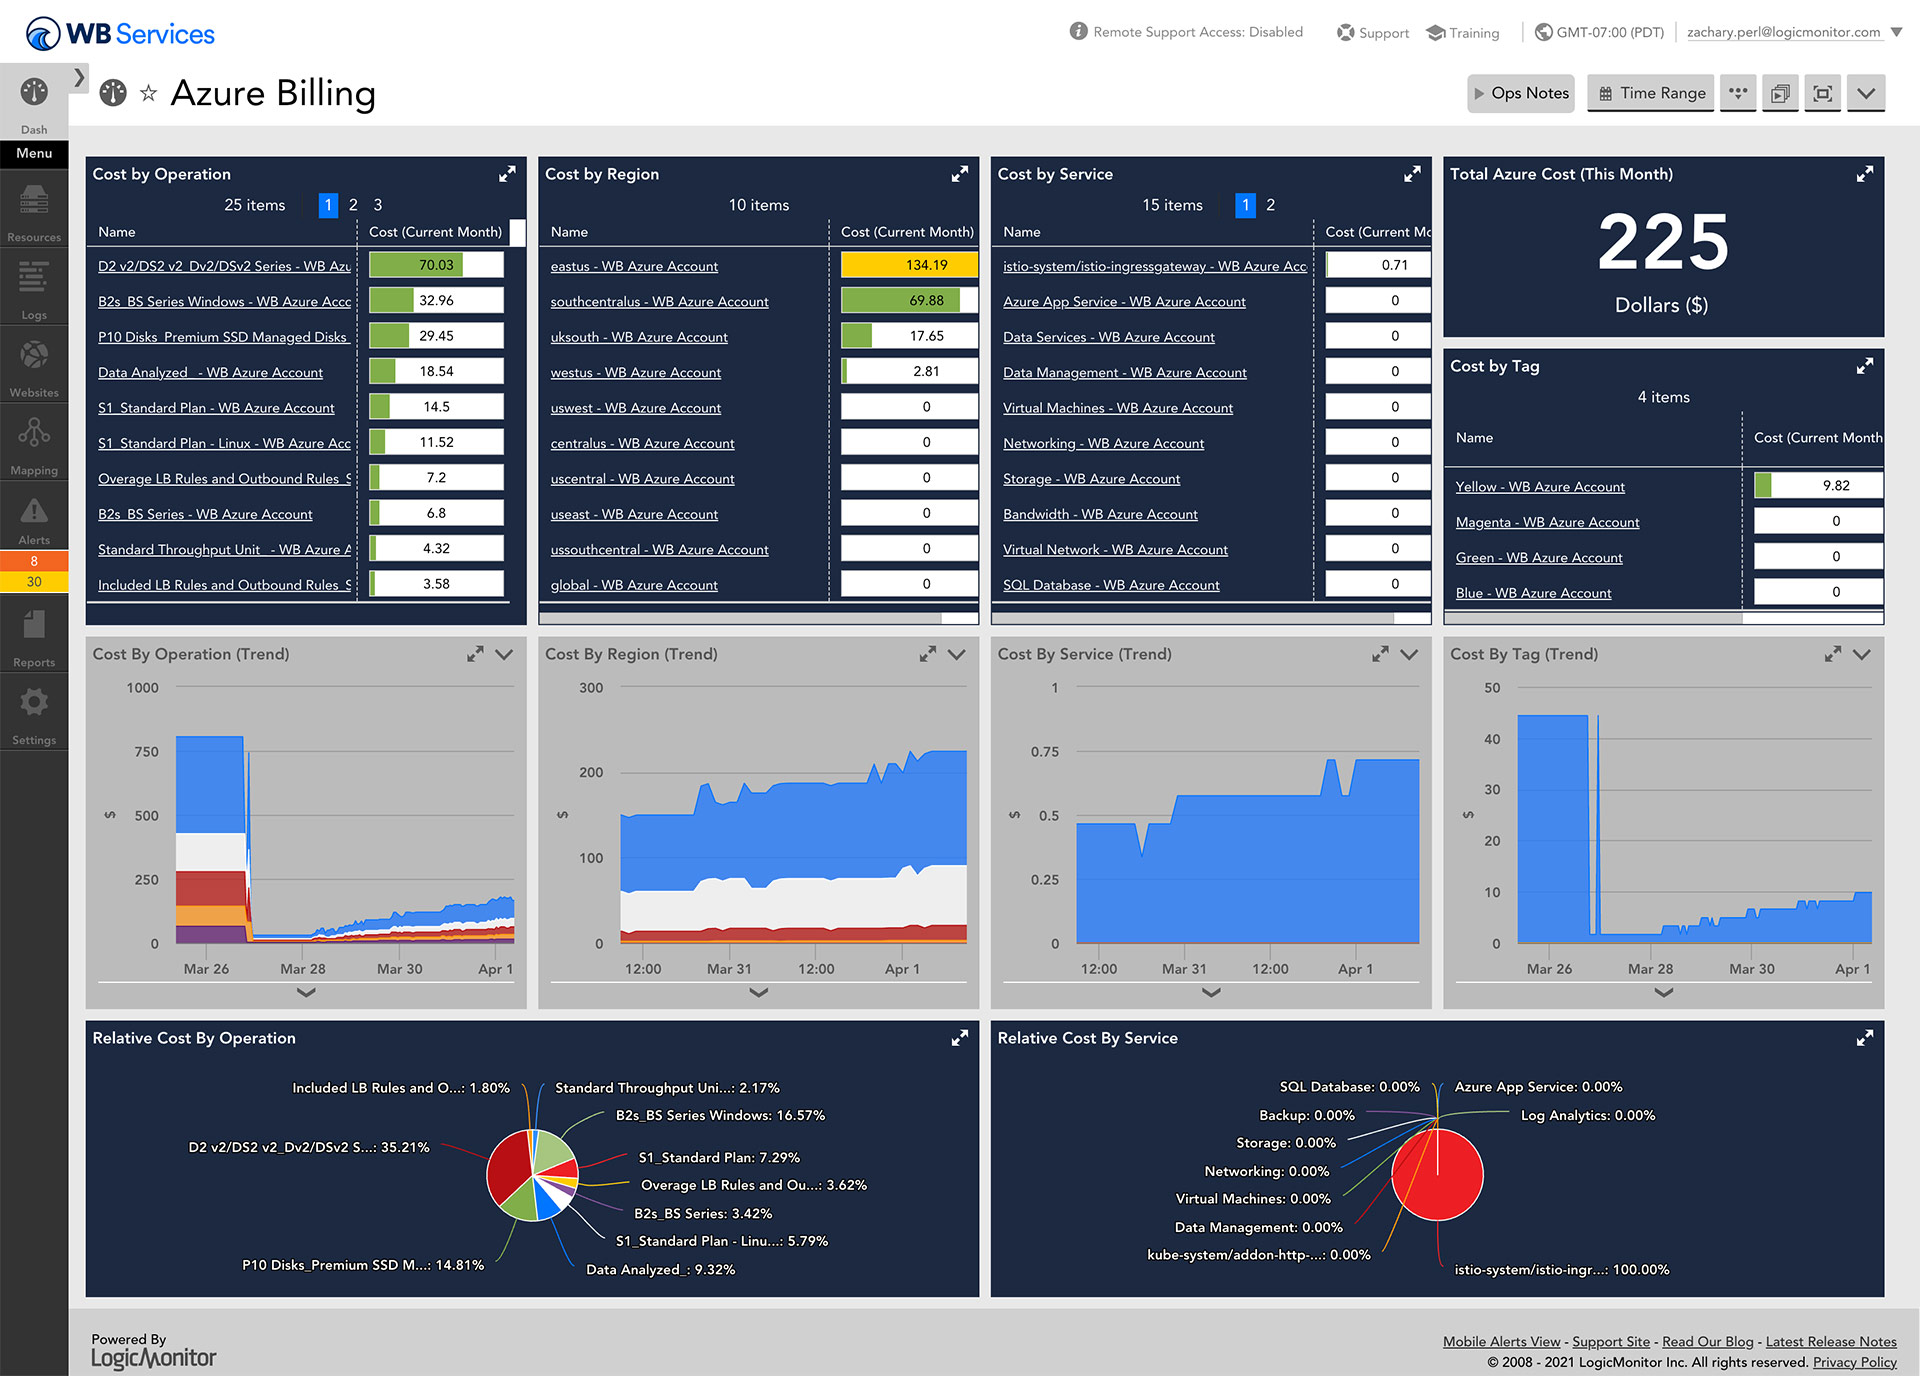The width and height of the screenshot is (1920, 1376).
Task: Select page 1 of Cost by Service
Action: (1245, 205)
